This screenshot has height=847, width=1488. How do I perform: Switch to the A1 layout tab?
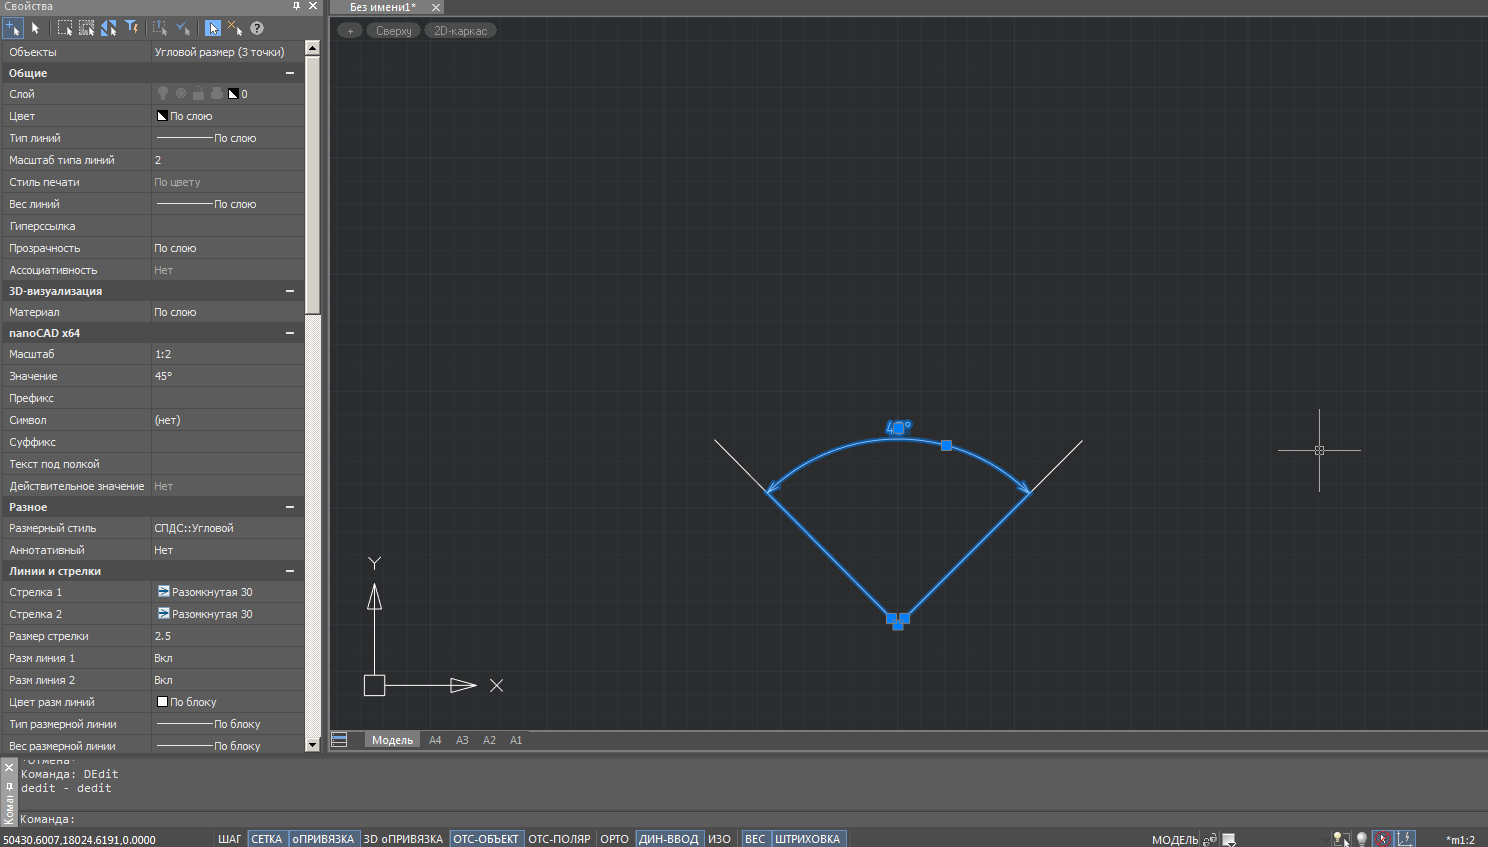point(516,740)
